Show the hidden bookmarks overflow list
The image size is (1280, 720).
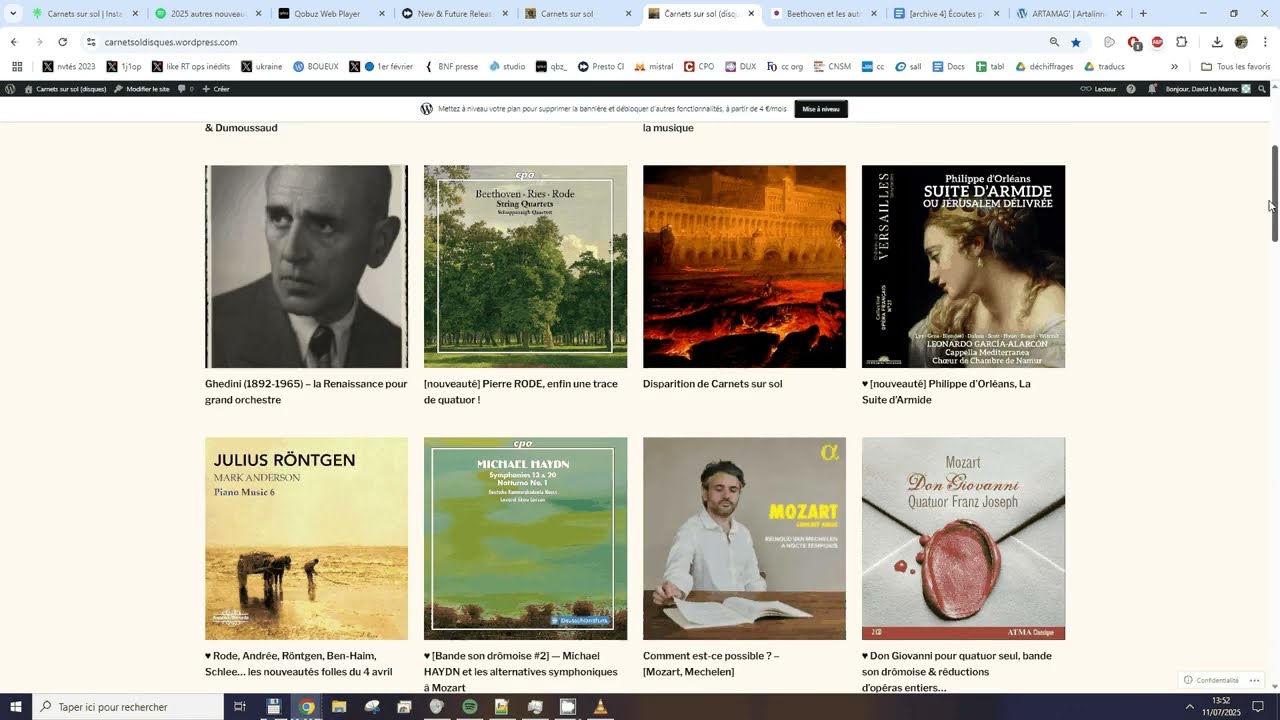click(1174, 67)
